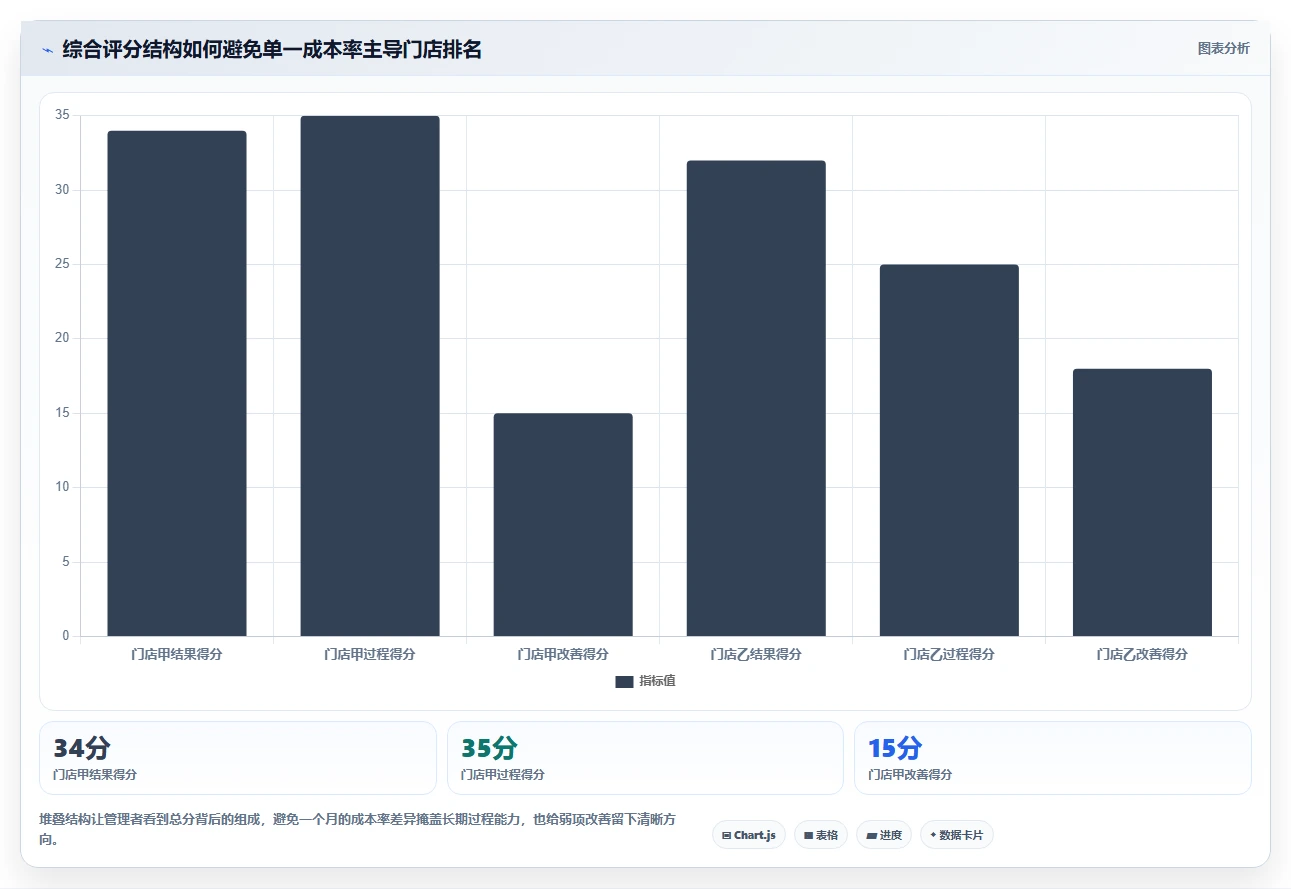Select the 34分 data card
The image size is (1291, 889).
pyautogui.click(x=238, y=758)
